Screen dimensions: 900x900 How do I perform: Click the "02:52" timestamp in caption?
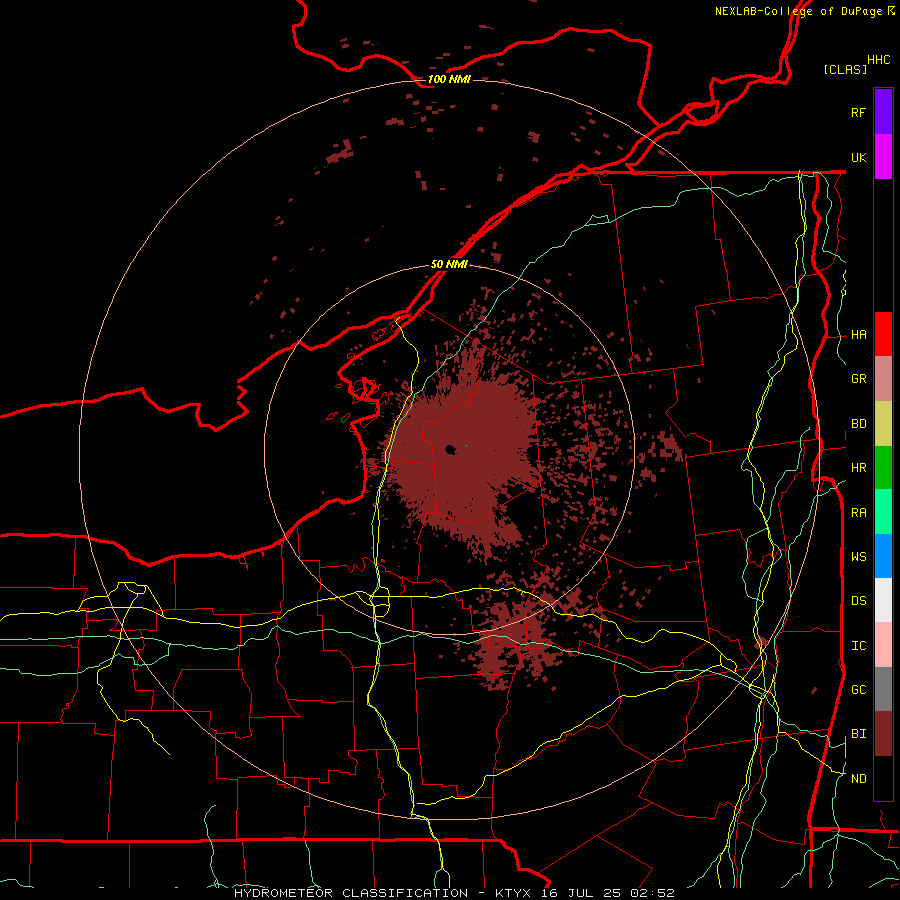tap(651, 893)
